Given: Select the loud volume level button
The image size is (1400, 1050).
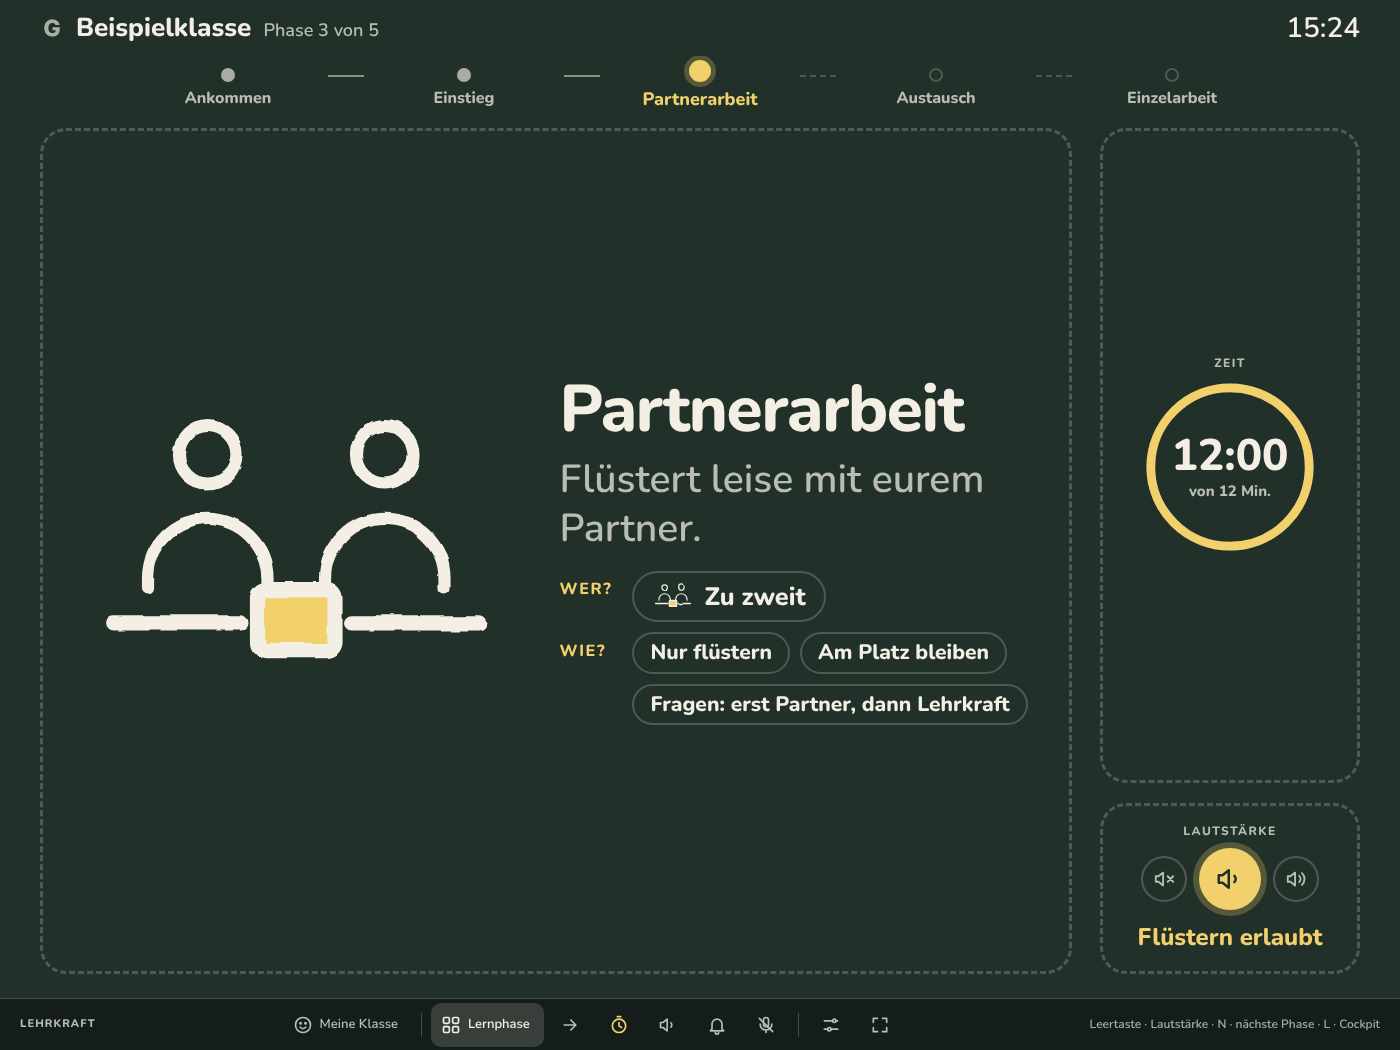Looking at the screenshot, I should click(1296, 879).
